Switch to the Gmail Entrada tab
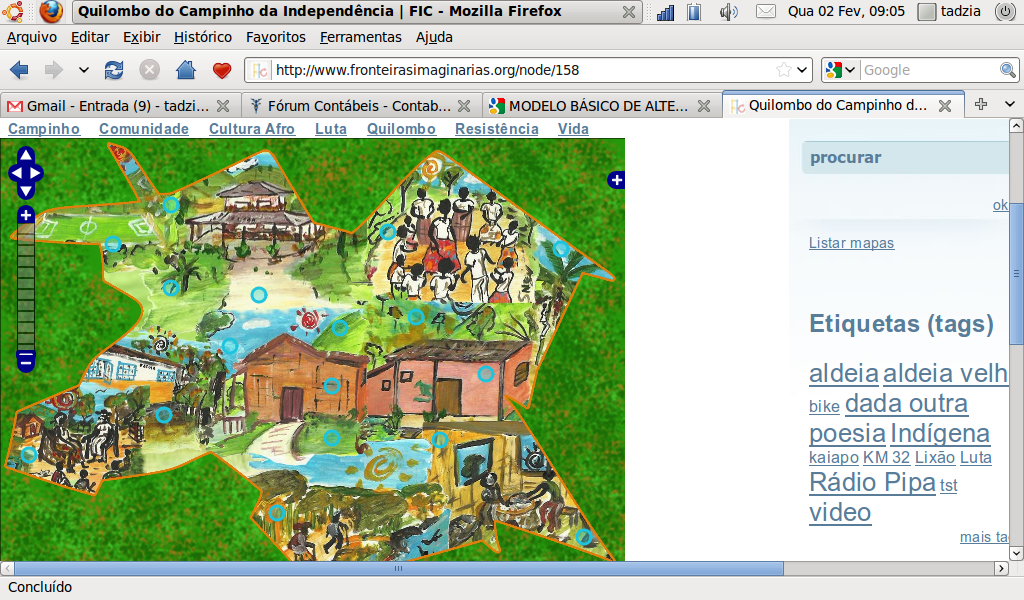This screenshot has height=600, width=1024. pos(120,105)
